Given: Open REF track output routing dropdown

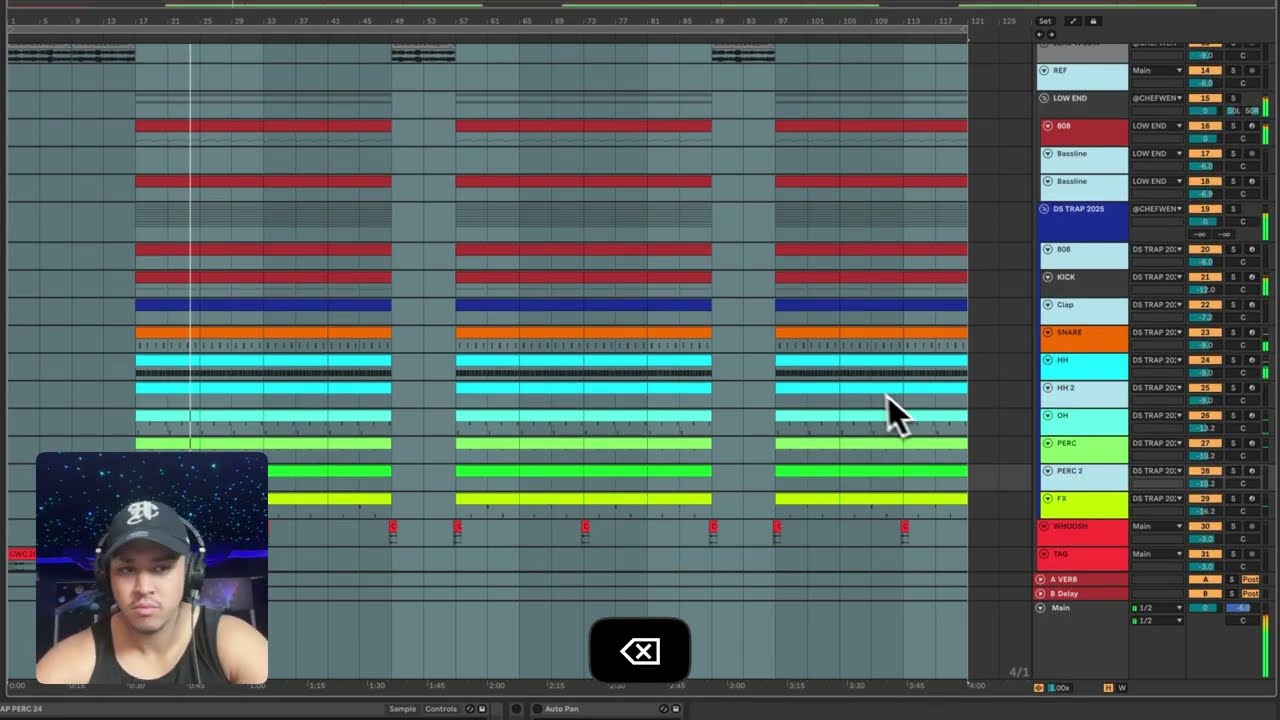Looking at the screenshot, I should pyautogui.click(x=1157, y=71).
